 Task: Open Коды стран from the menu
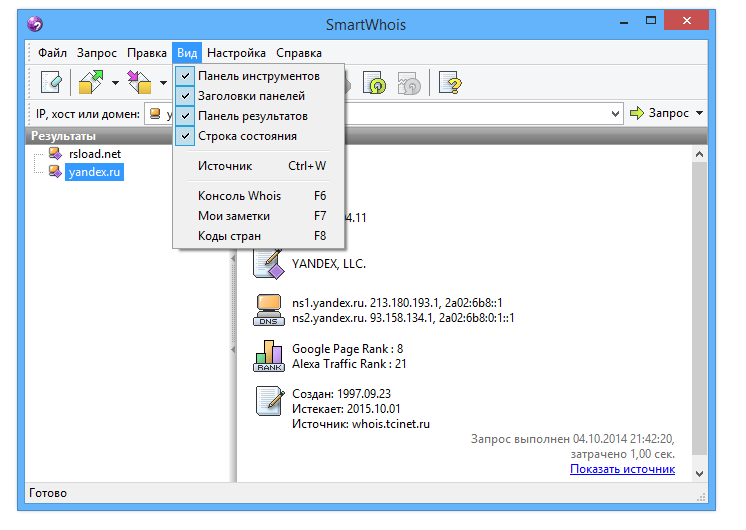pyautogui.click(x=259, y=236)
